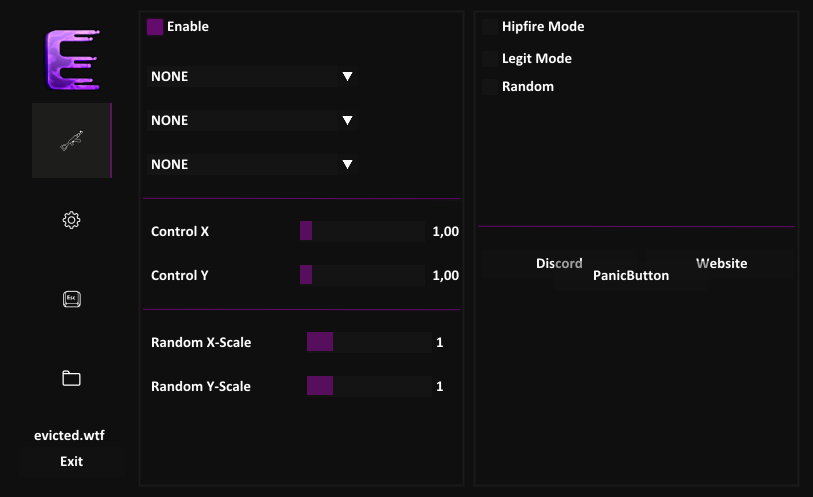Check the Random option
This screenshot has height=497, width=813.
[489, 87]
